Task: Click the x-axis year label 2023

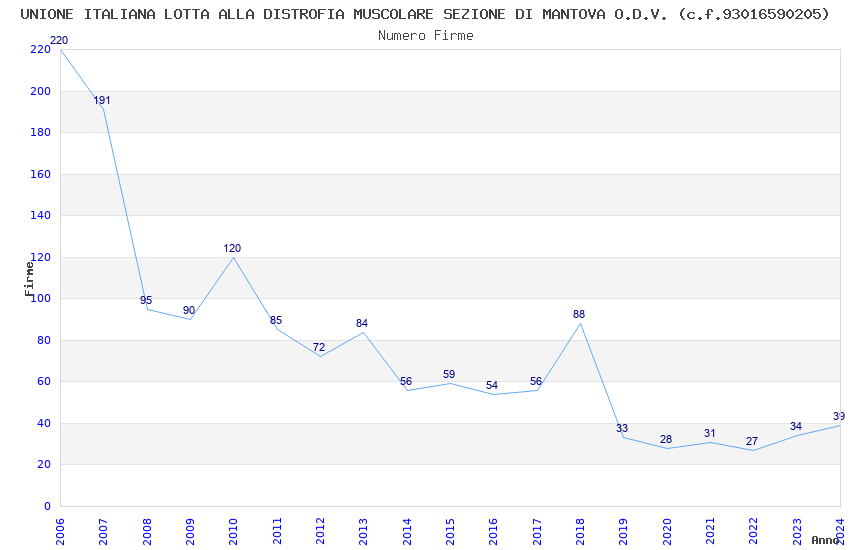Action: click(x=797, y=531)
